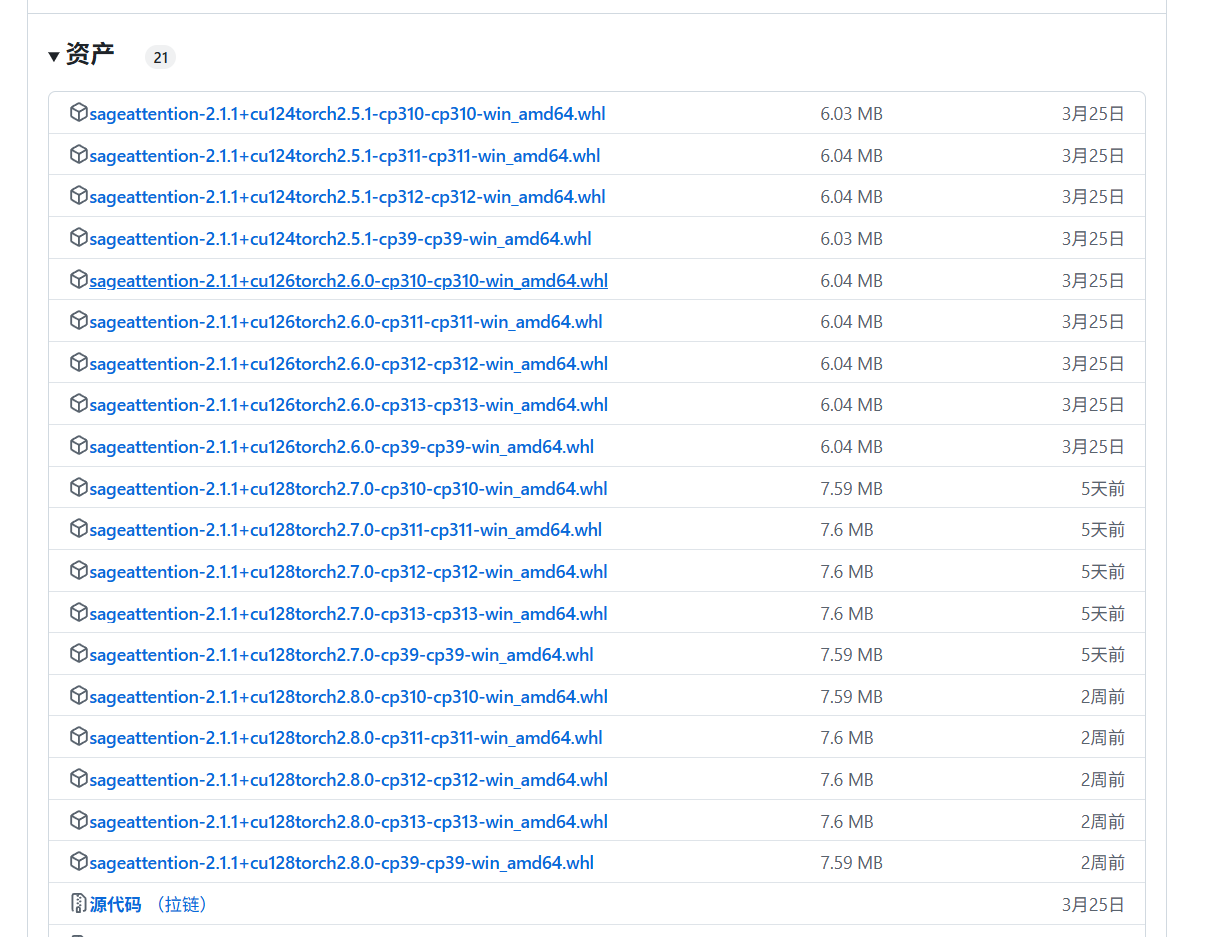Download cu124torch2.5.1-cp312 wheel file

(347, 197)
